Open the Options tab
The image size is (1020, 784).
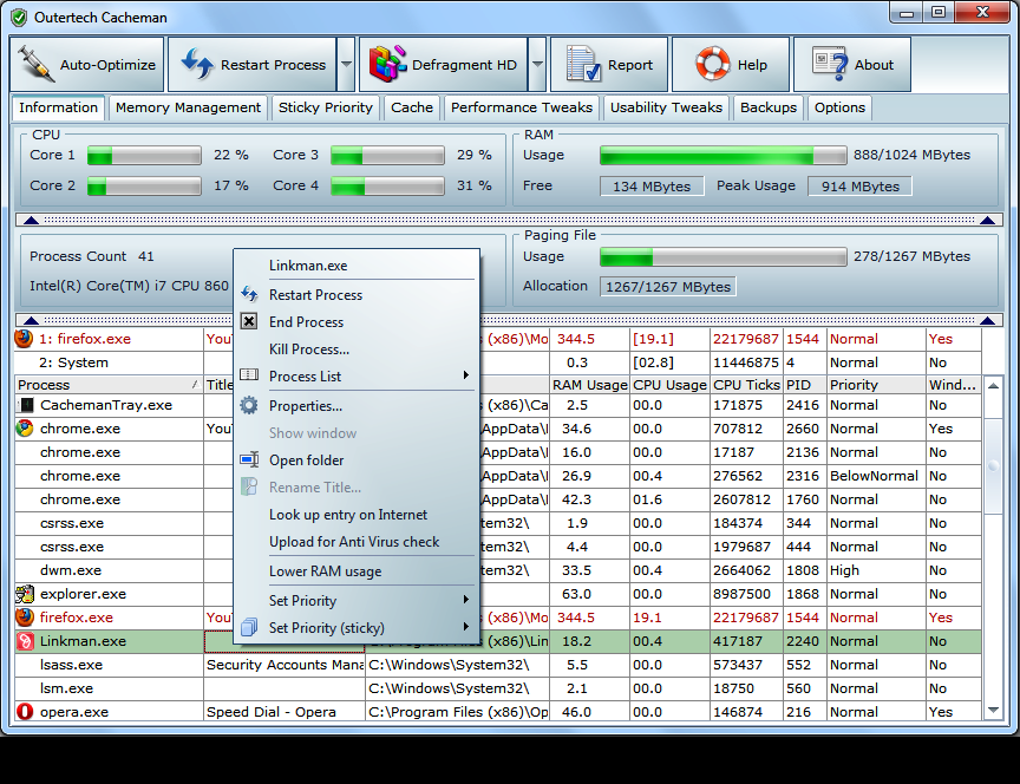(840, 108)
